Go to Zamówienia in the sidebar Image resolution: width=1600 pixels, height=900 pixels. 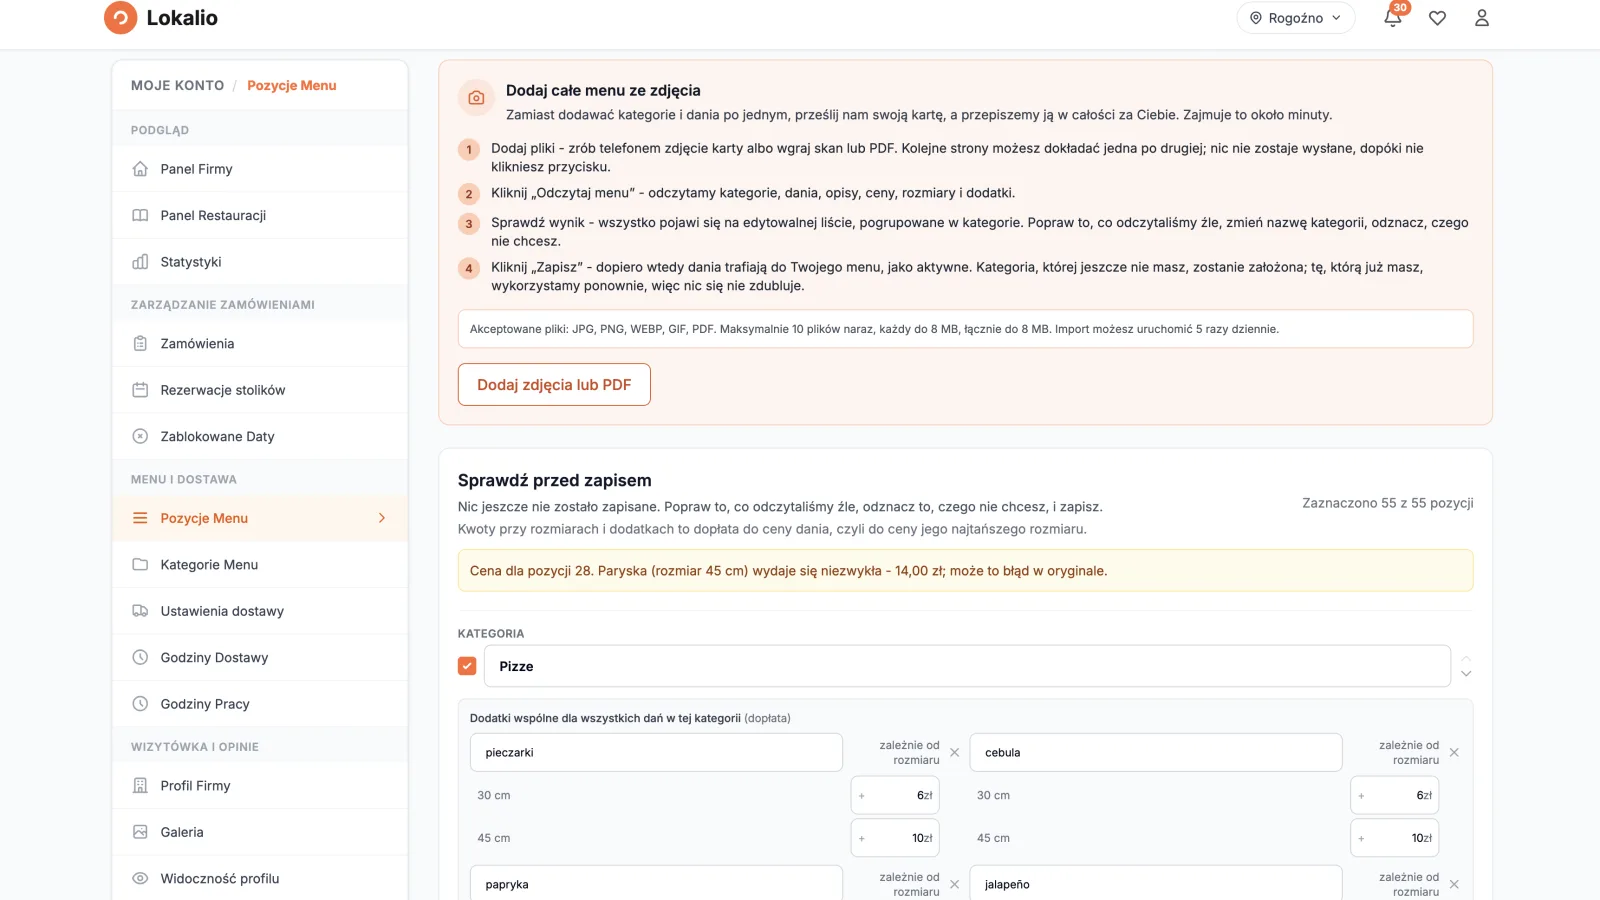260,344
